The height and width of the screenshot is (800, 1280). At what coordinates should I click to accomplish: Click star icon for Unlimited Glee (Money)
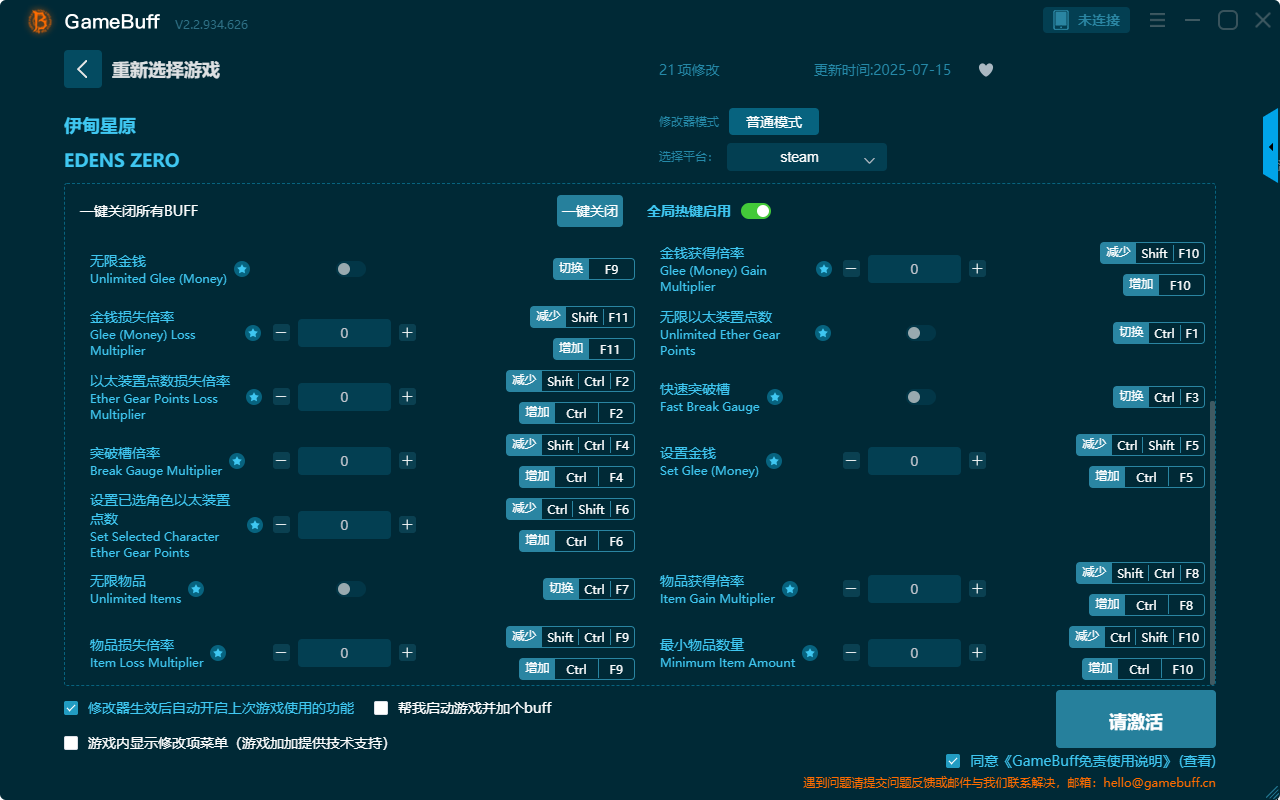coord(242,269)
